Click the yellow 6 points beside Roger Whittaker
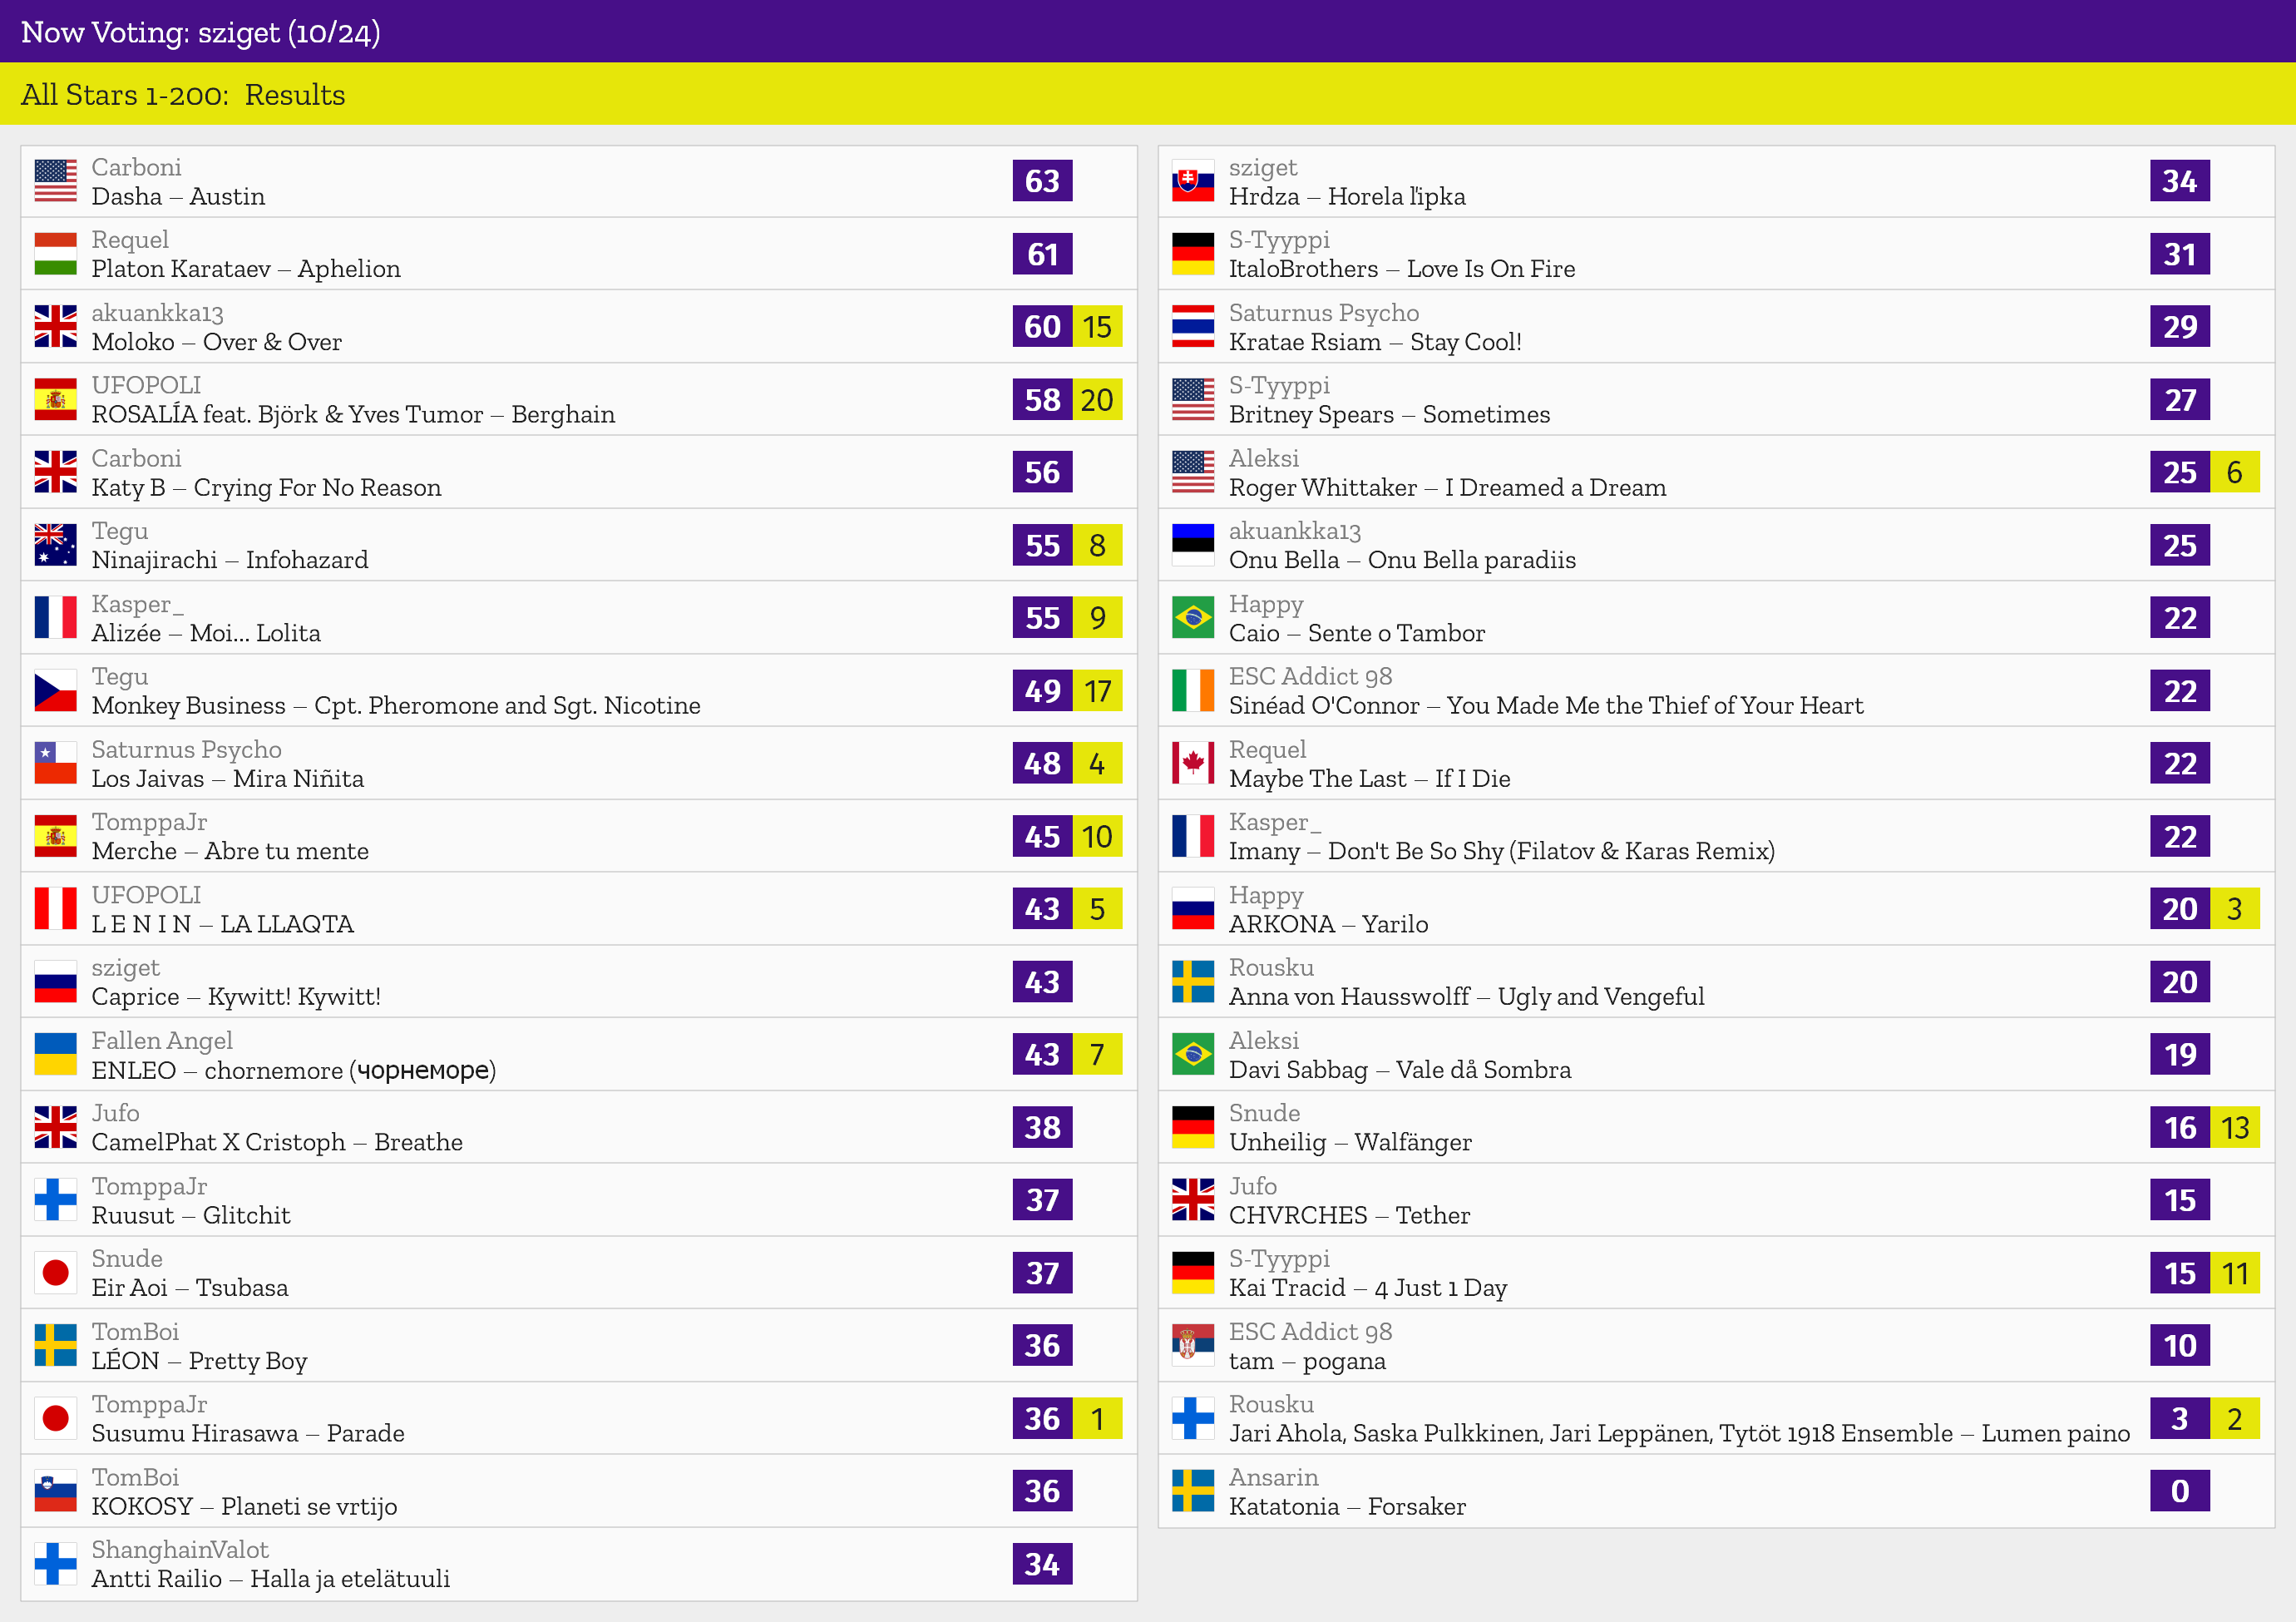 point(2235,472)
